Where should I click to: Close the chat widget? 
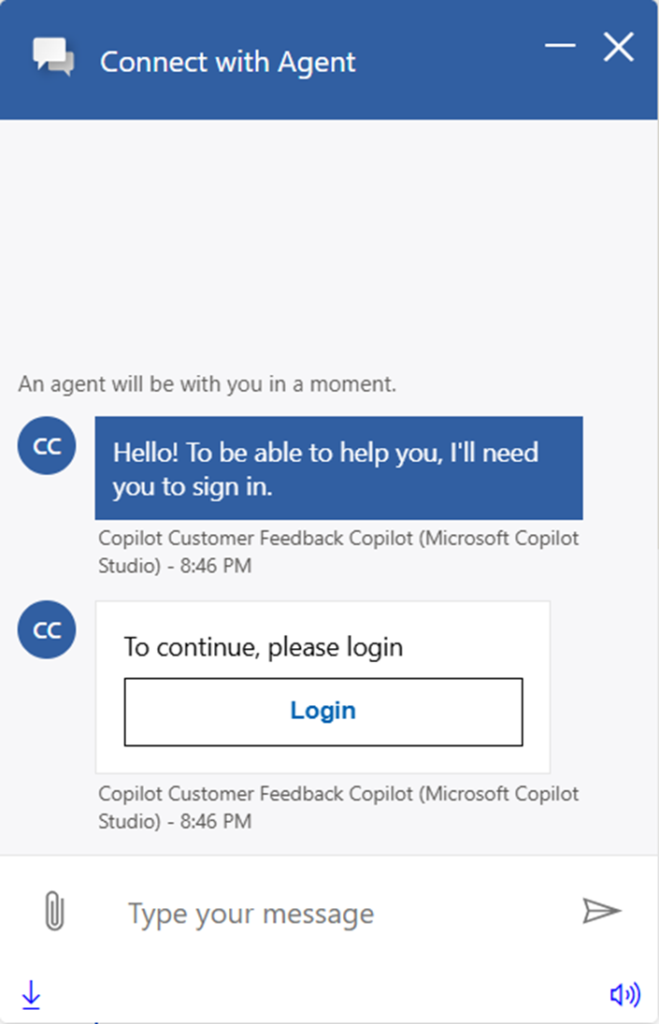point(619,46)
